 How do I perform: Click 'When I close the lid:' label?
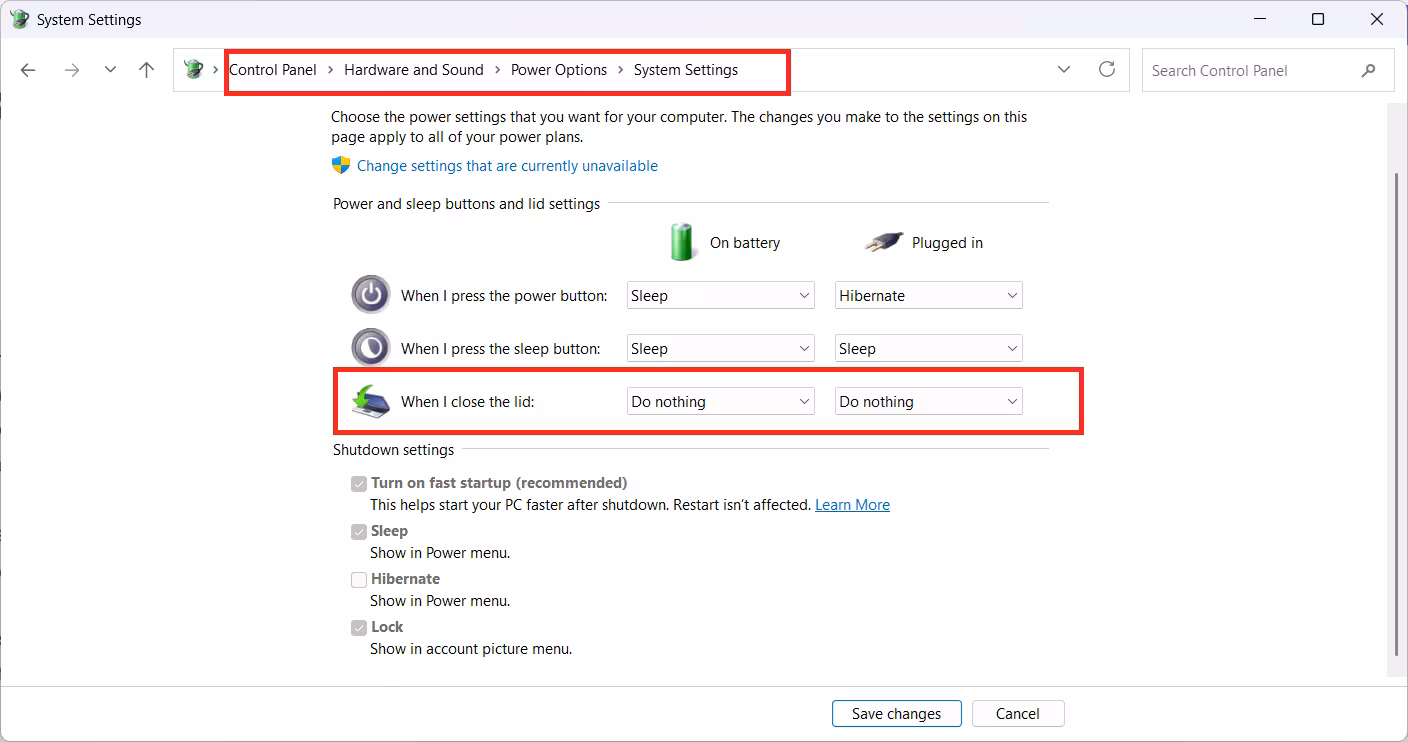click(468, 402)
